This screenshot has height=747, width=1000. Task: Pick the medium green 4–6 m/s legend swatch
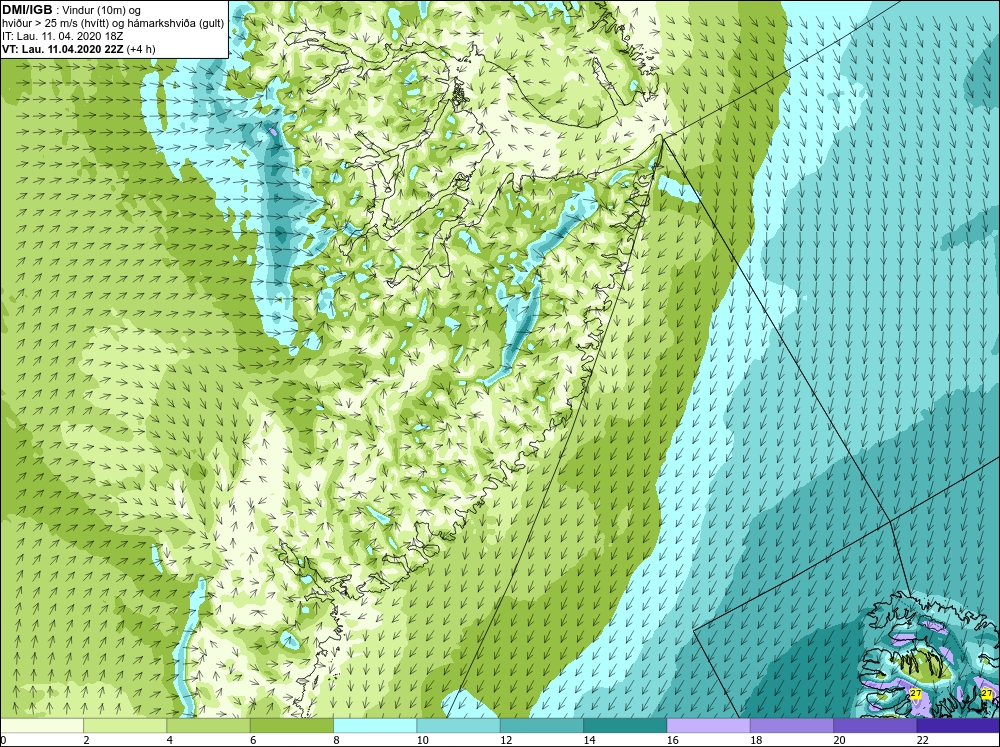[209, 726]
